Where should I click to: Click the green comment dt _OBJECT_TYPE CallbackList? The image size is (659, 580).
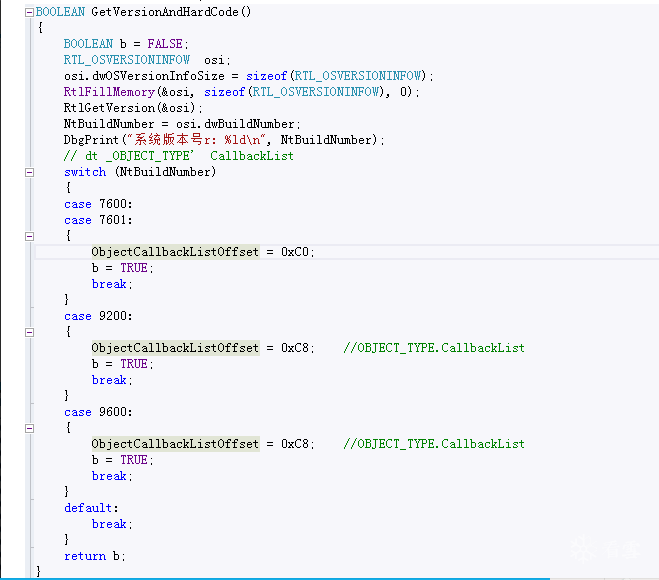coord(179,156)
